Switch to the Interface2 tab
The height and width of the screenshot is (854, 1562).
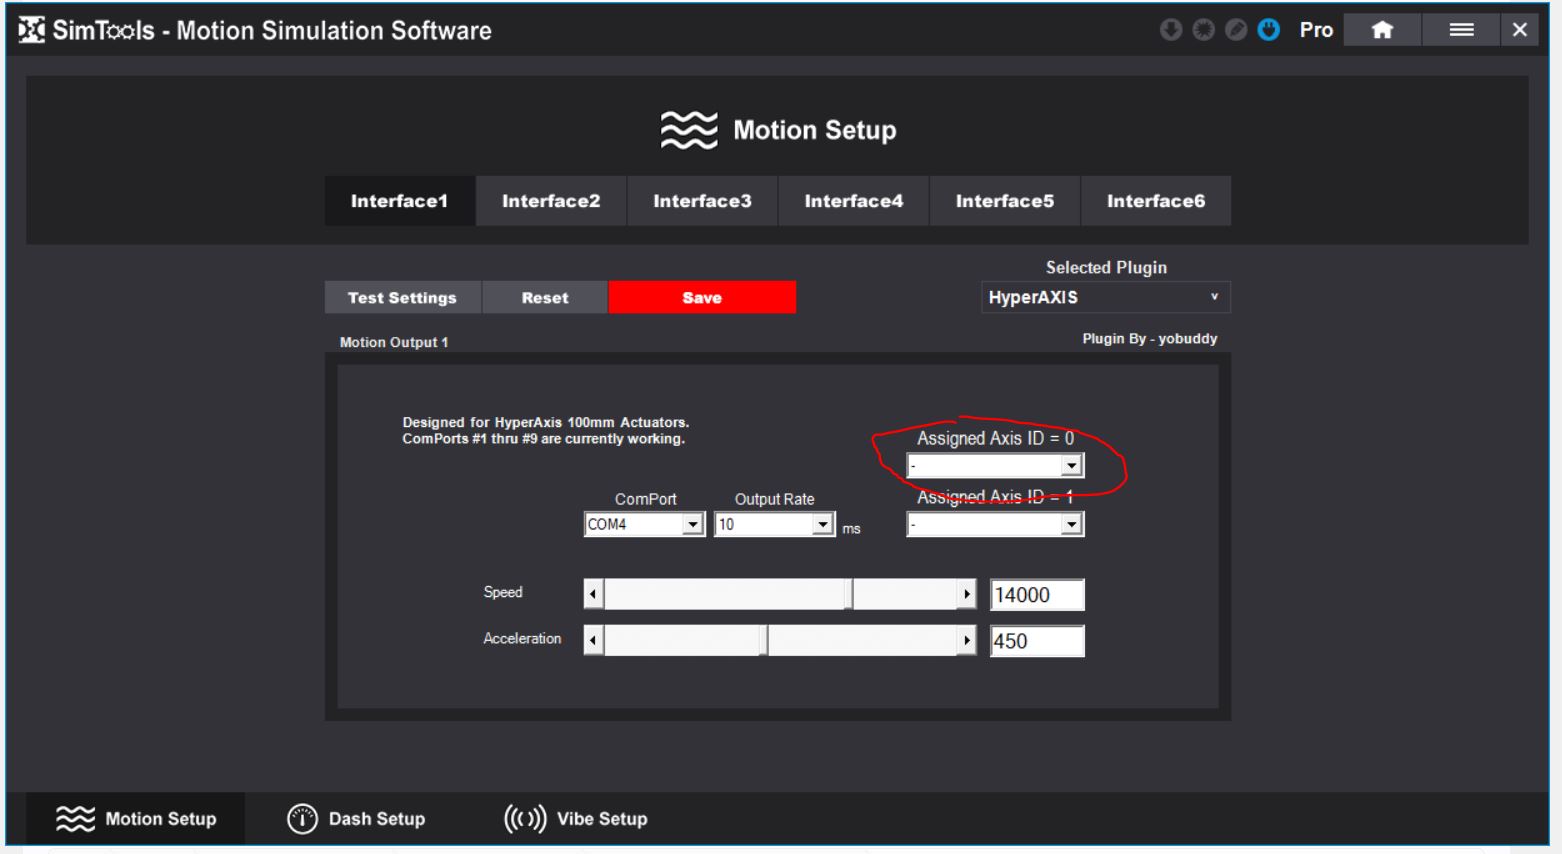[x=551, y=201]
